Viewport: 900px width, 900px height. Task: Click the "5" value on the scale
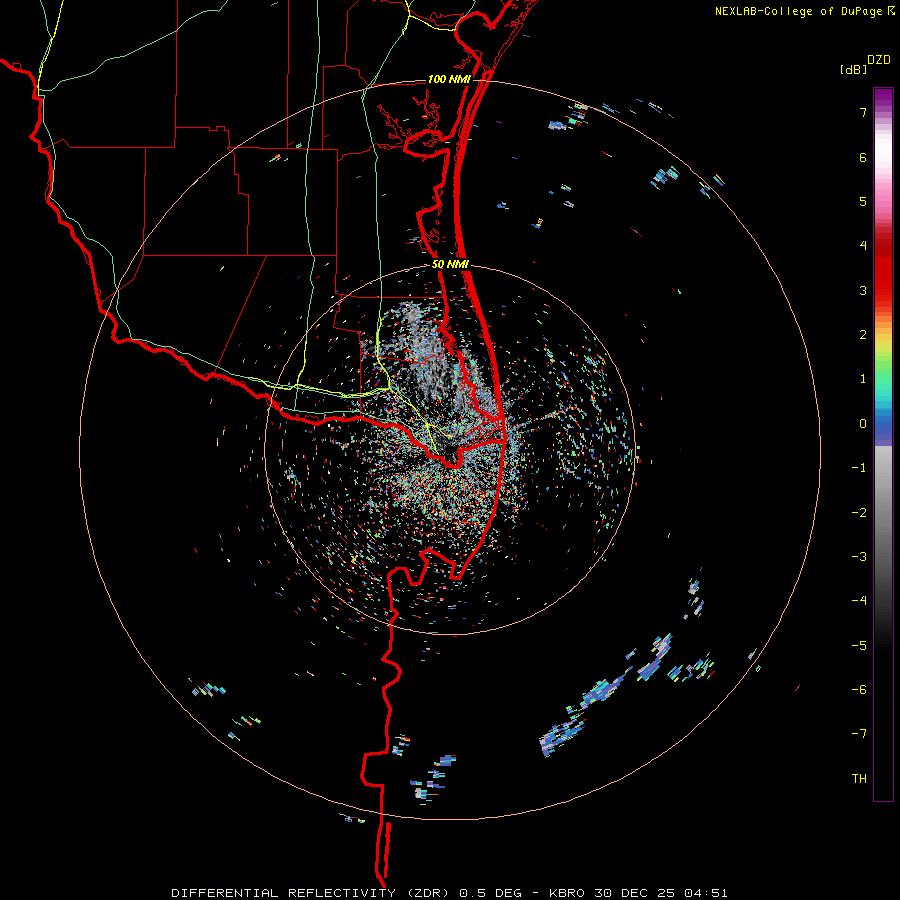(863, 201)
